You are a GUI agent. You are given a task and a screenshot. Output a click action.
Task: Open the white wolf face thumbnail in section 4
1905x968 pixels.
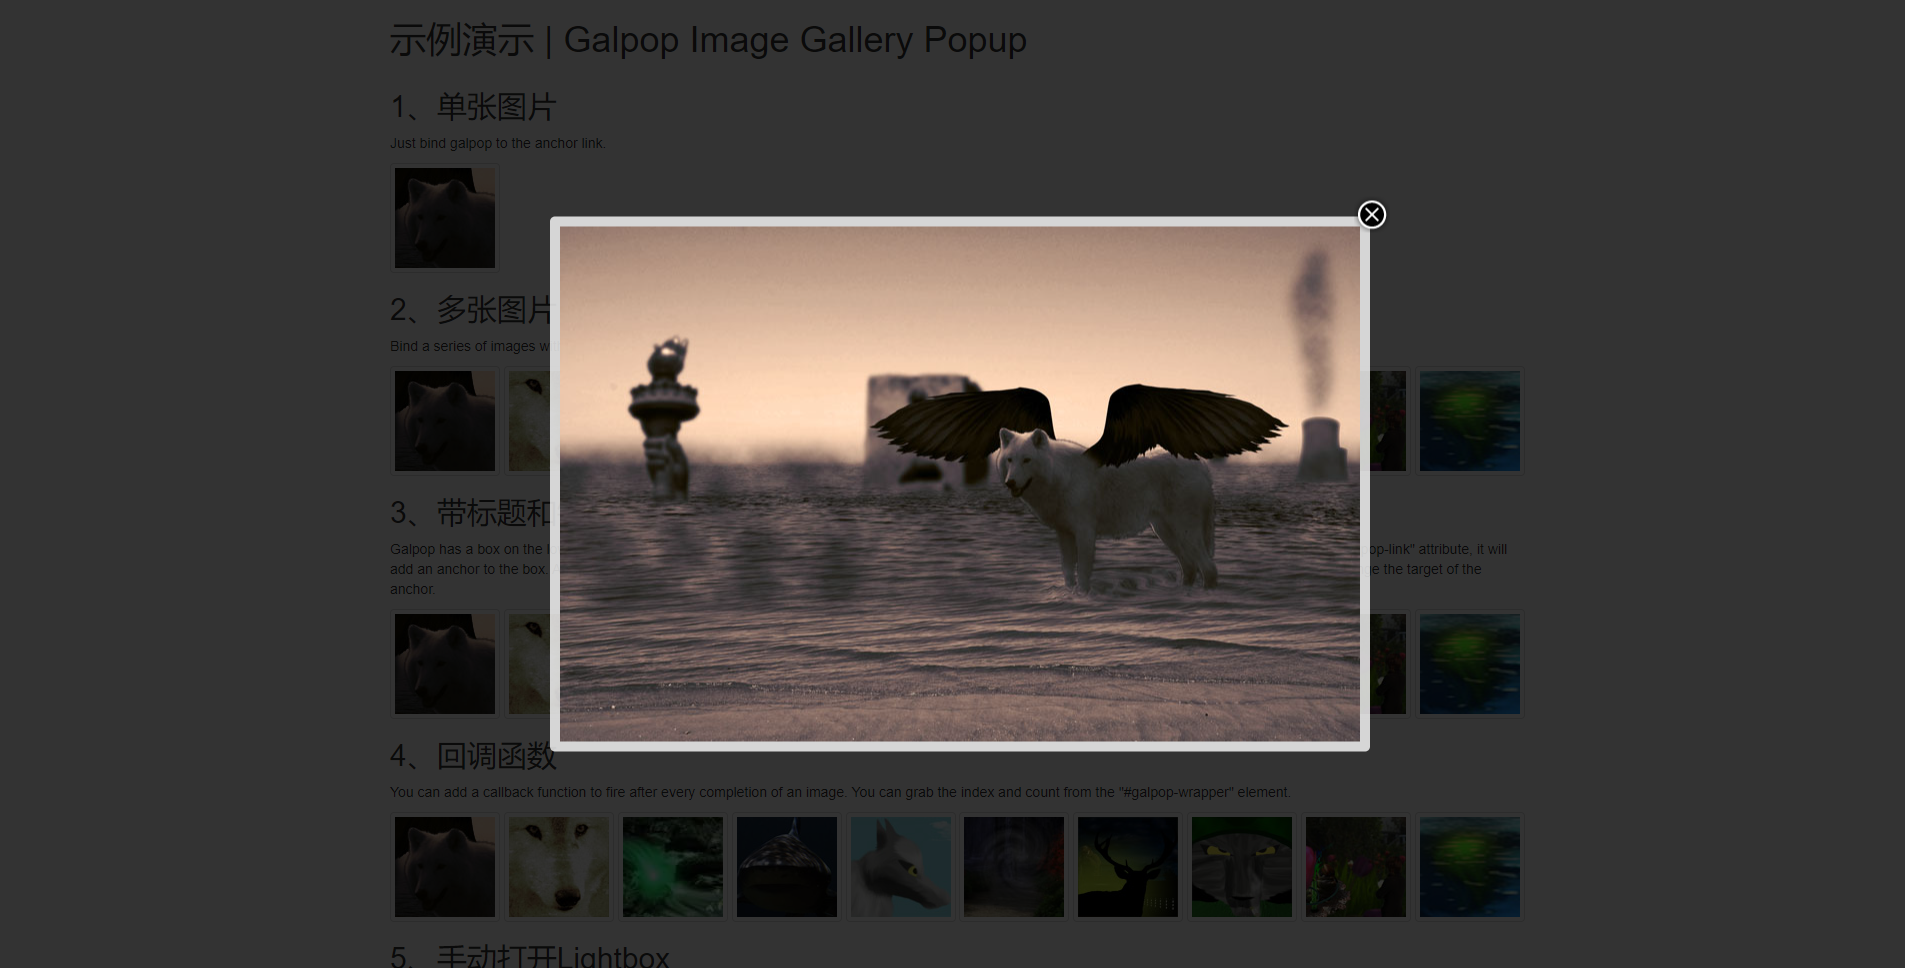coord(559,867)
